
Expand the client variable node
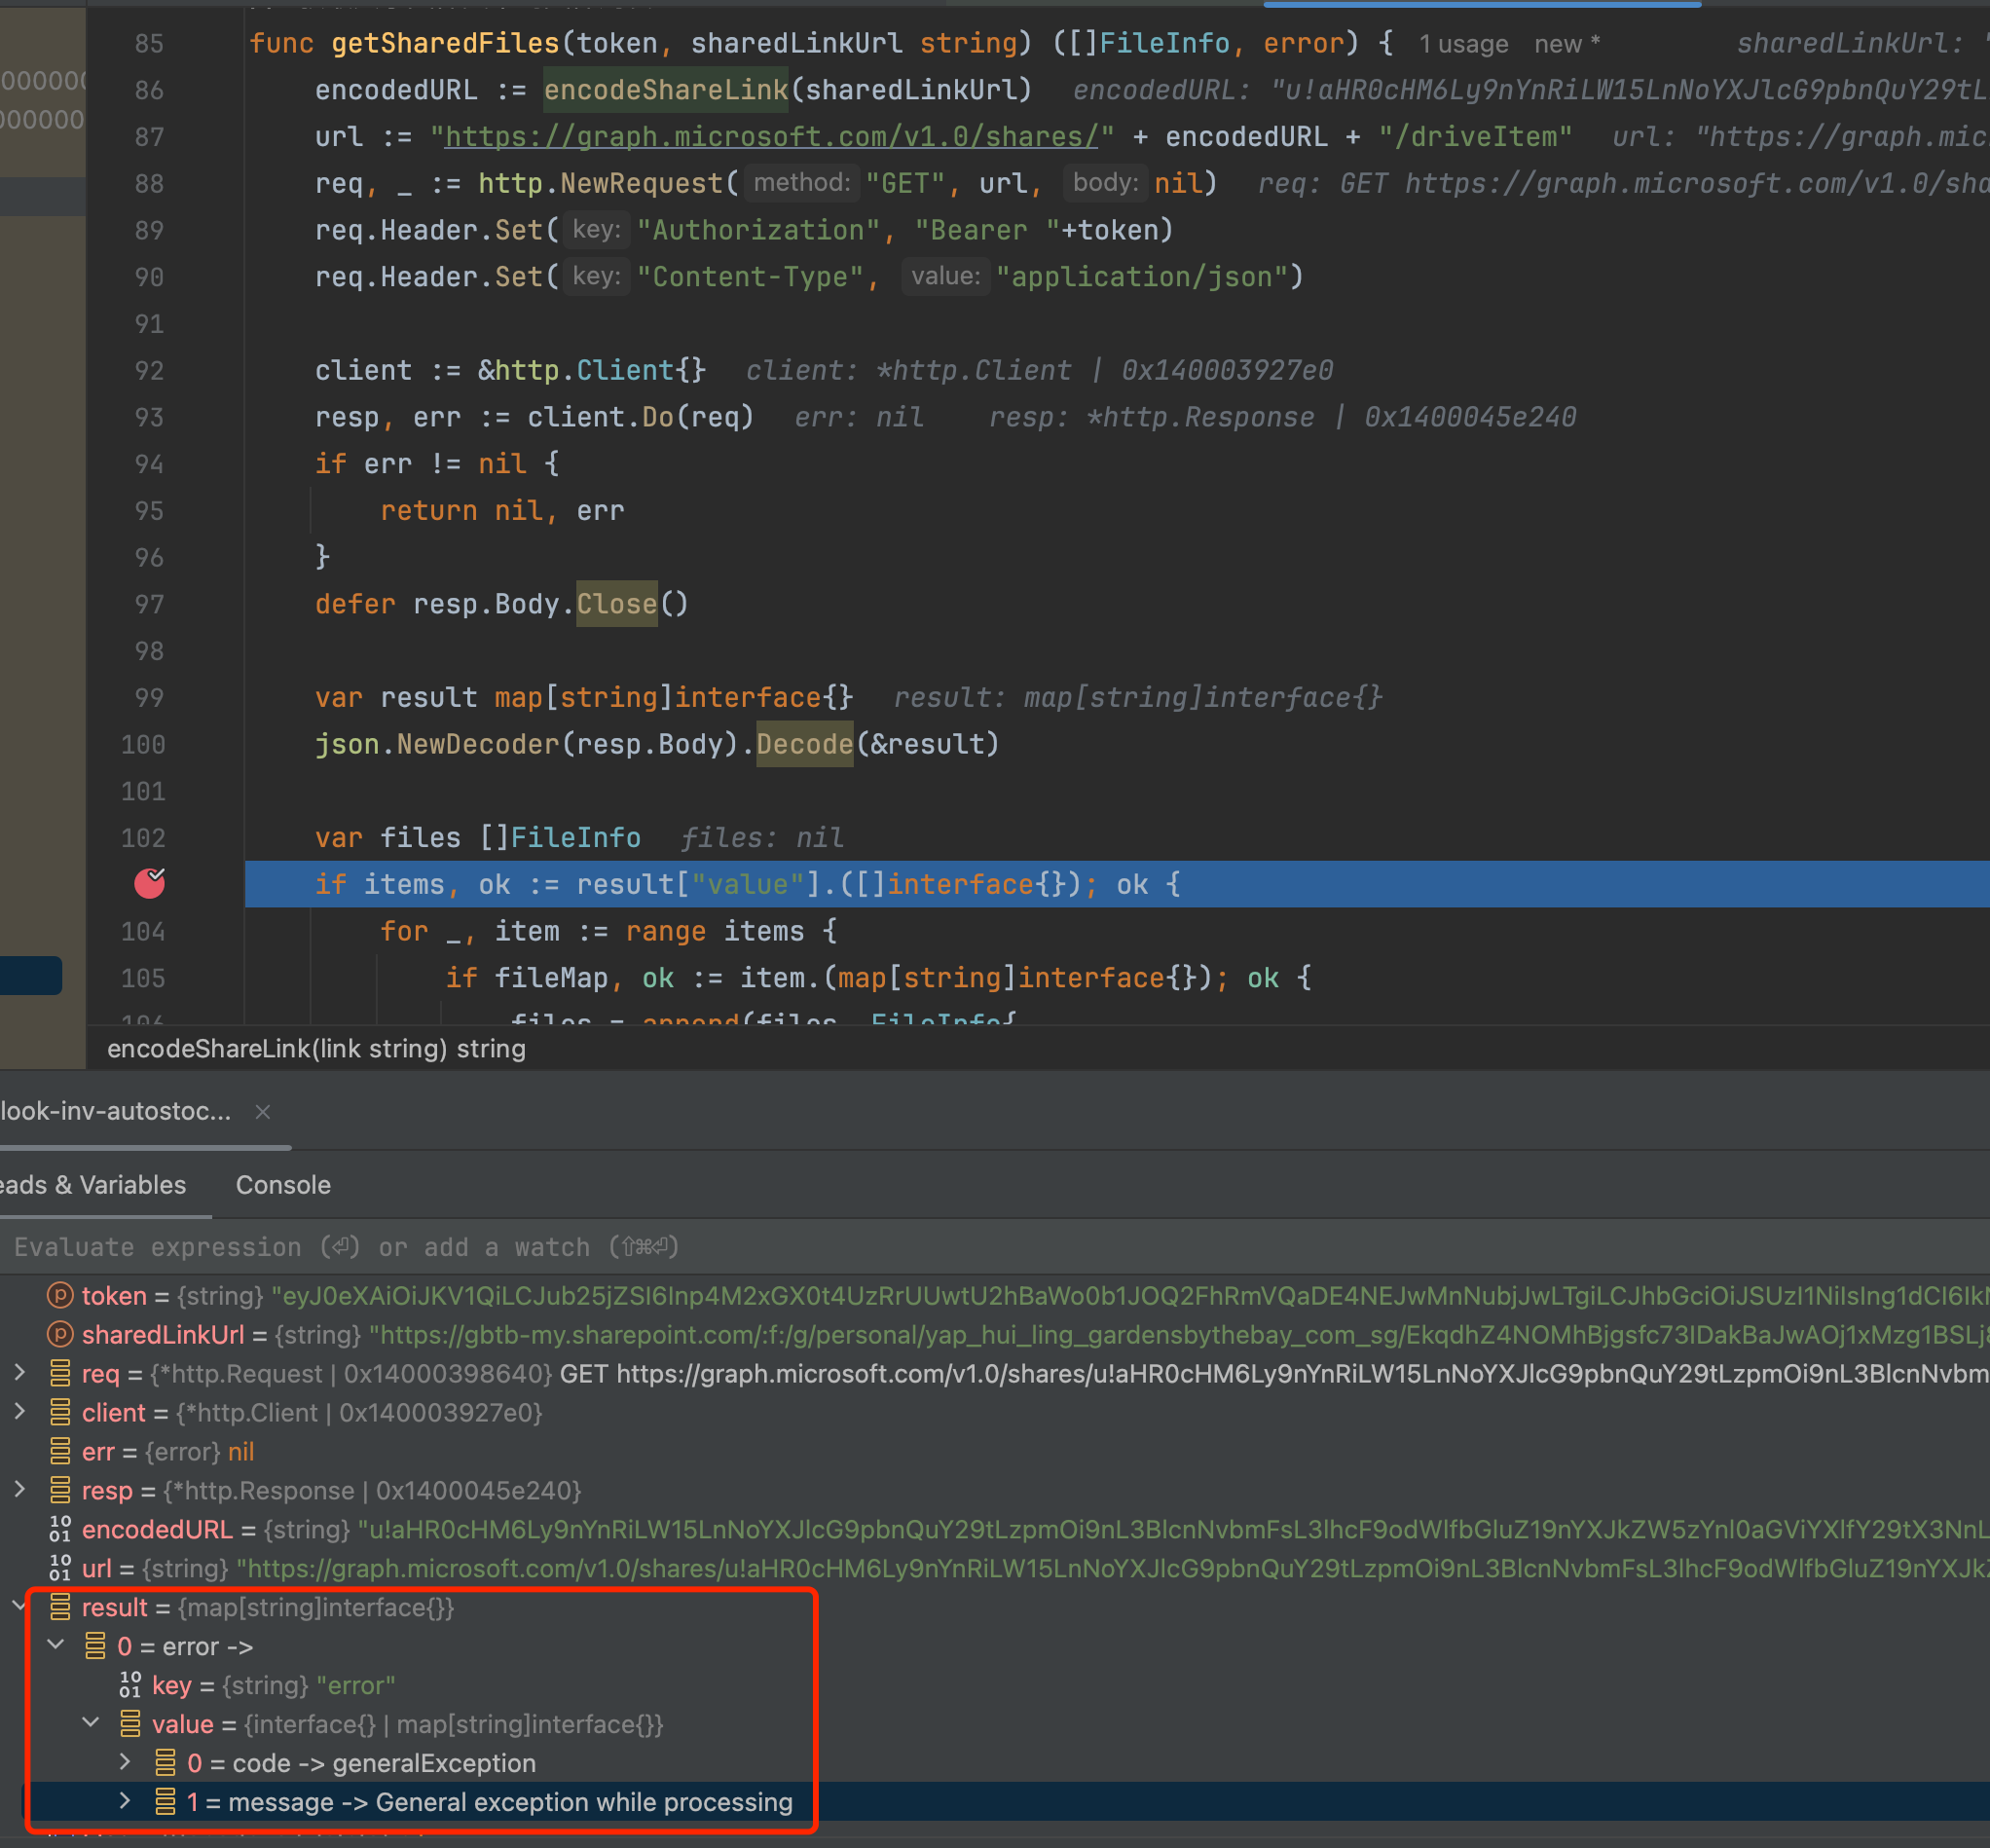20,1412
